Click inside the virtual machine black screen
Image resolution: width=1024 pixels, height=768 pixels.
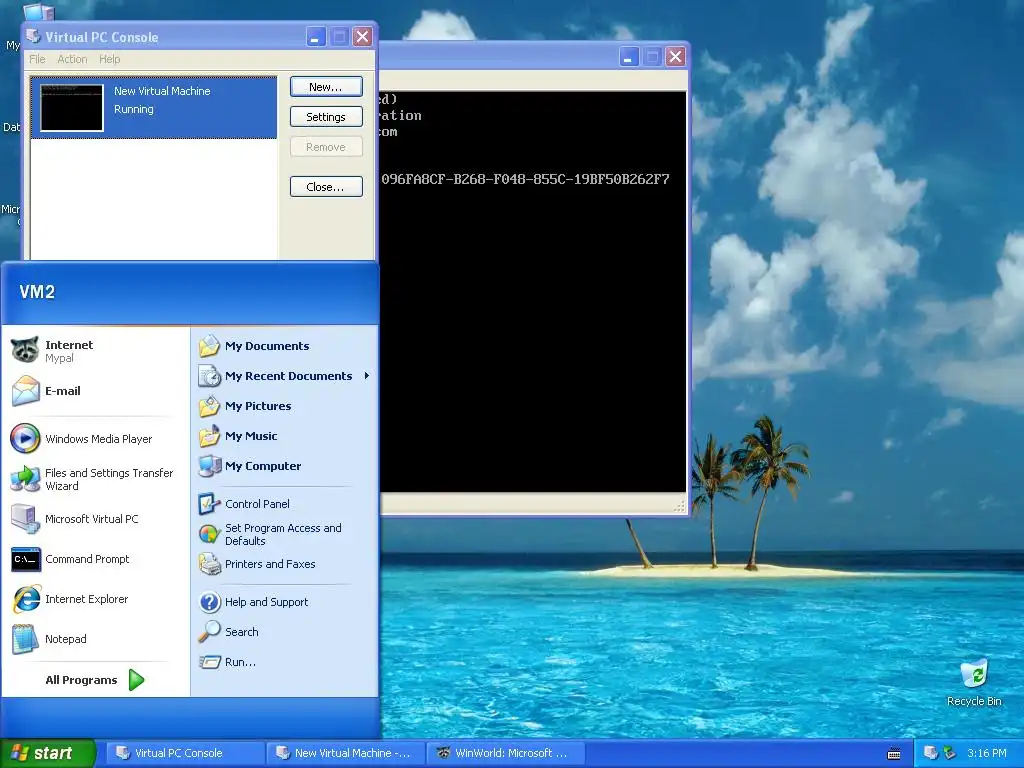point(533,291)
